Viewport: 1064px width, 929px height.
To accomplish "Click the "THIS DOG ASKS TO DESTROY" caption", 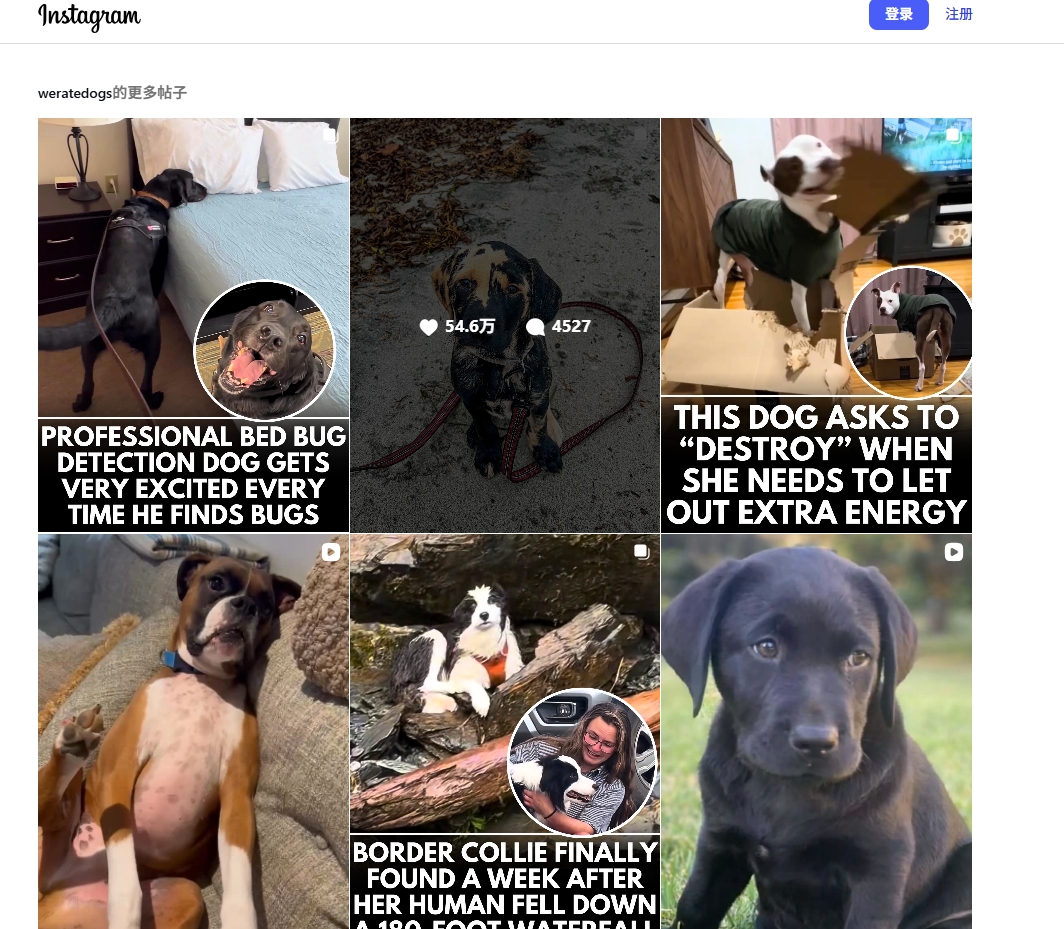I will click(816, 465).
